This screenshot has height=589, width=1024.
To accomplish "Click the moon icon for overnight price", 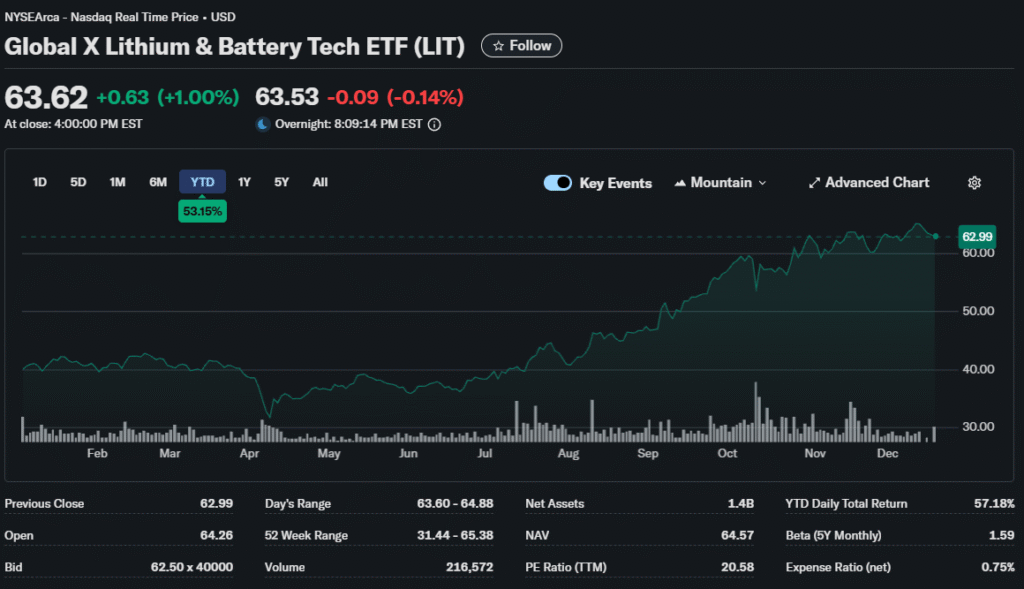I will point(263,125).
